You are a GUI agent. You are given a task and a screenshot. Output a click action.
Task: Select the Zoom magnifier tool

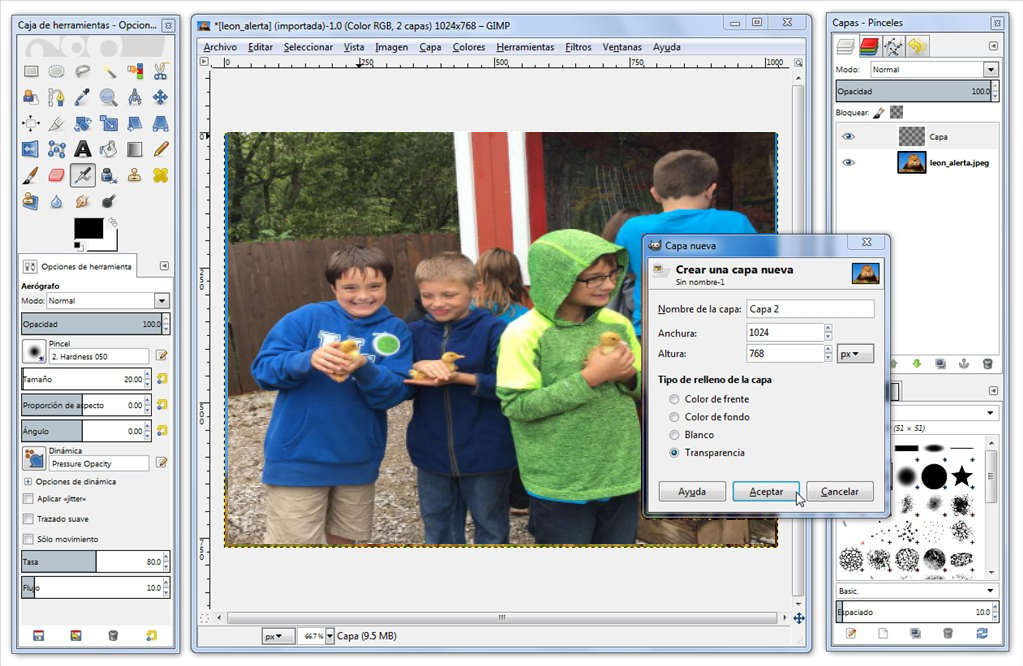[x=108, y=97]
